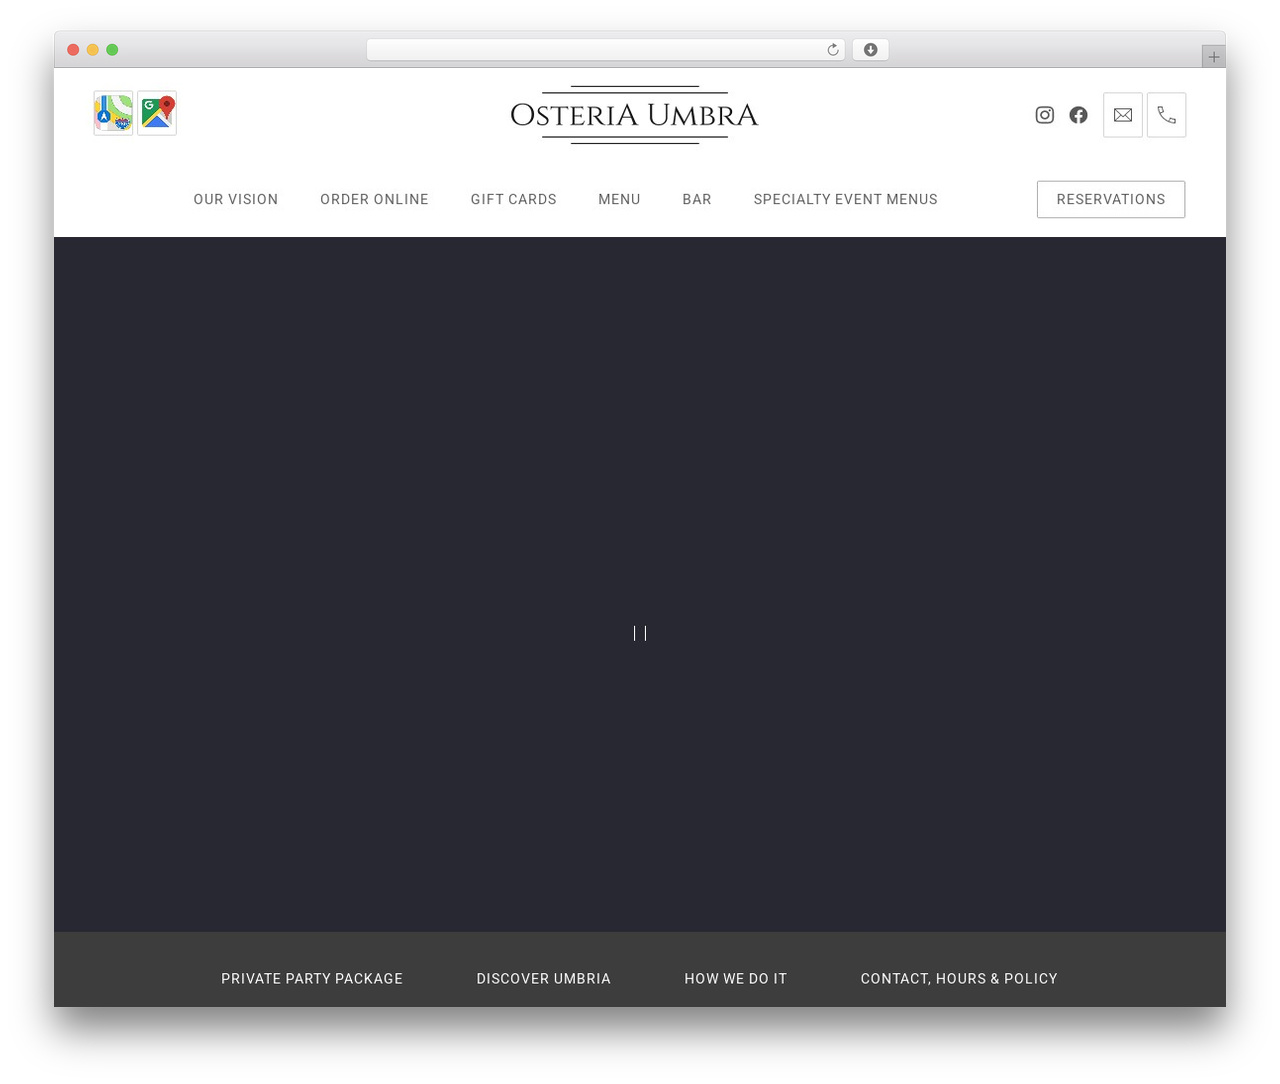Click the Reservations button
Image resolution: width=1280 pixels, height=1084 pixels.
1111,199
